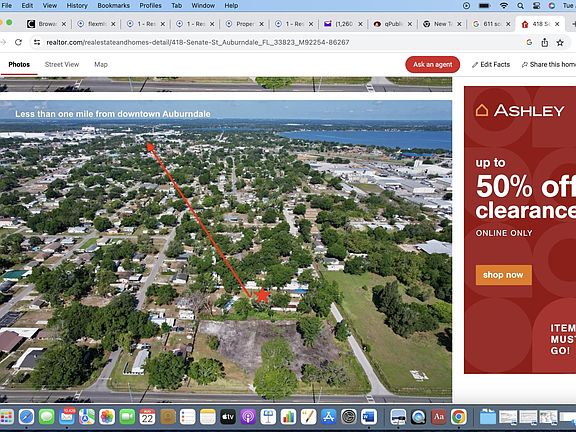Click the share icon in the address bar
This screenshot has width=576, height=432.
pos(545,43)
